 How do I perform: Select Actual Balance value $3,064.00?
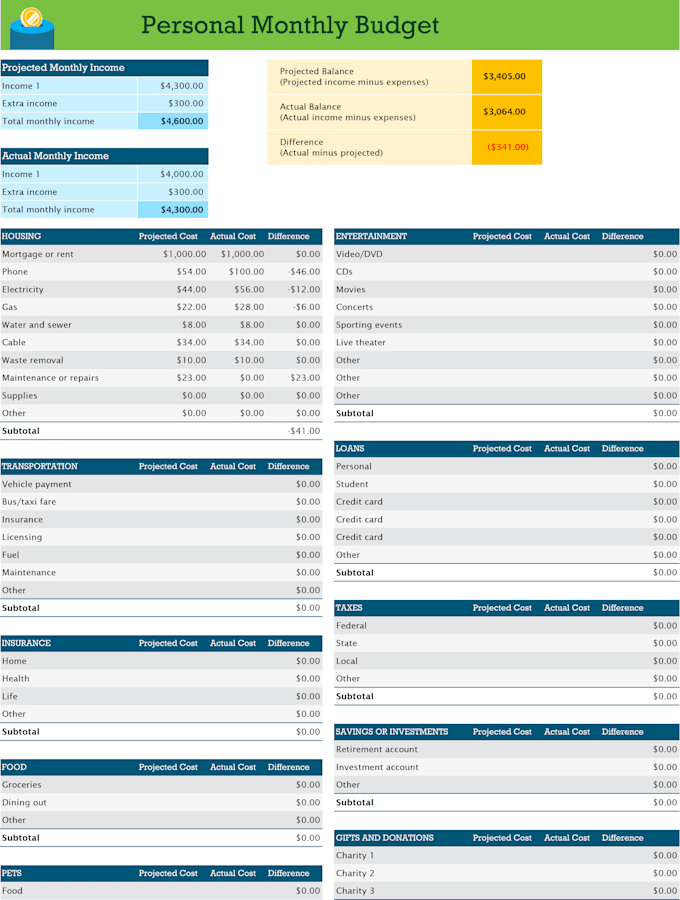(504, 112)
